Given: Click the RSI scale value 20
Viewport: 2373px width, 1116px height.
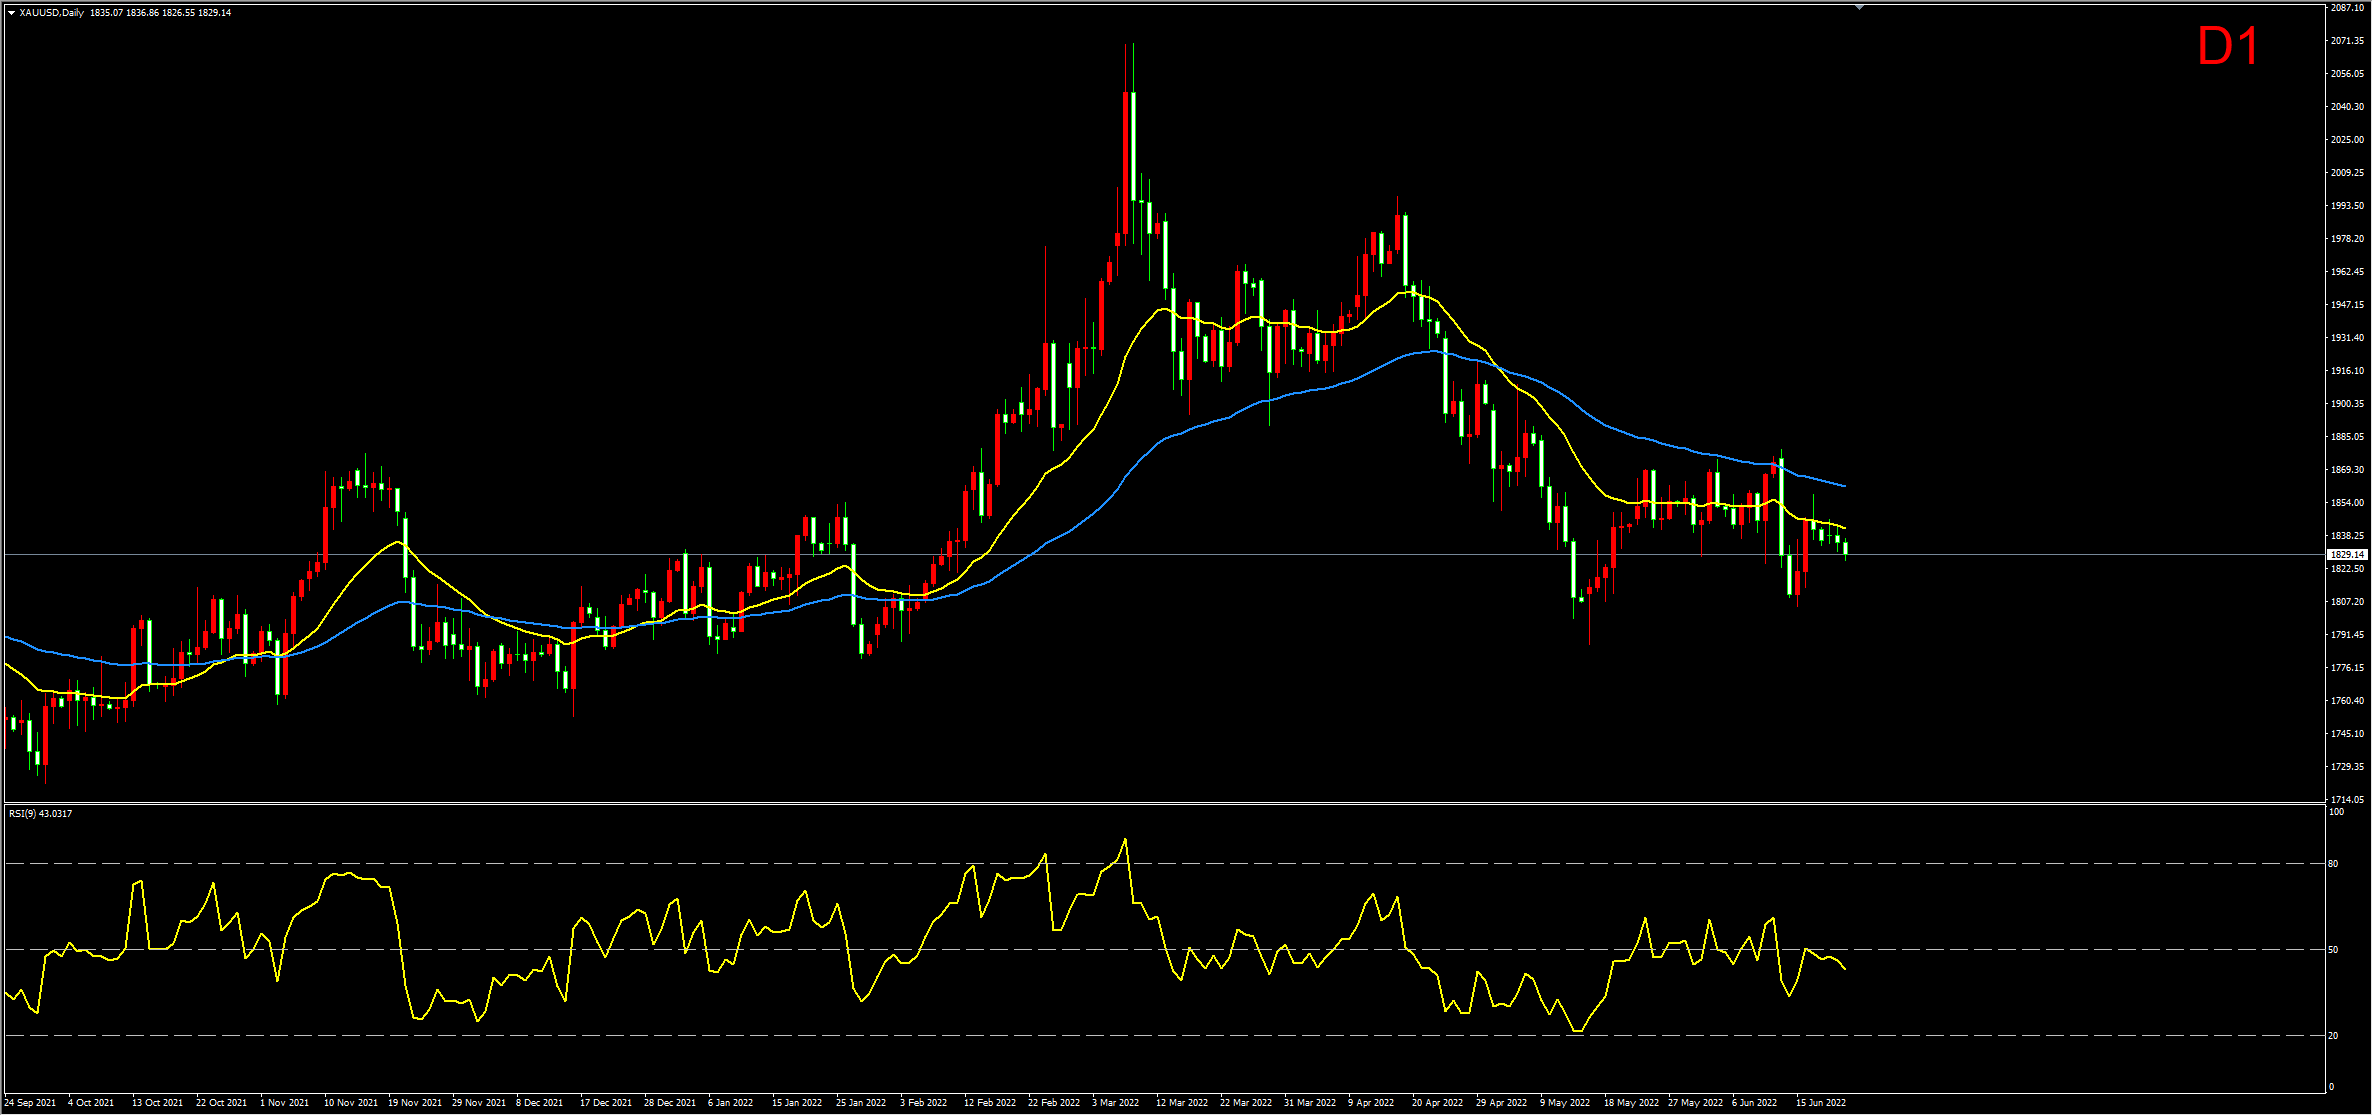Looking at the screenshot, I should point(2334,1035).
